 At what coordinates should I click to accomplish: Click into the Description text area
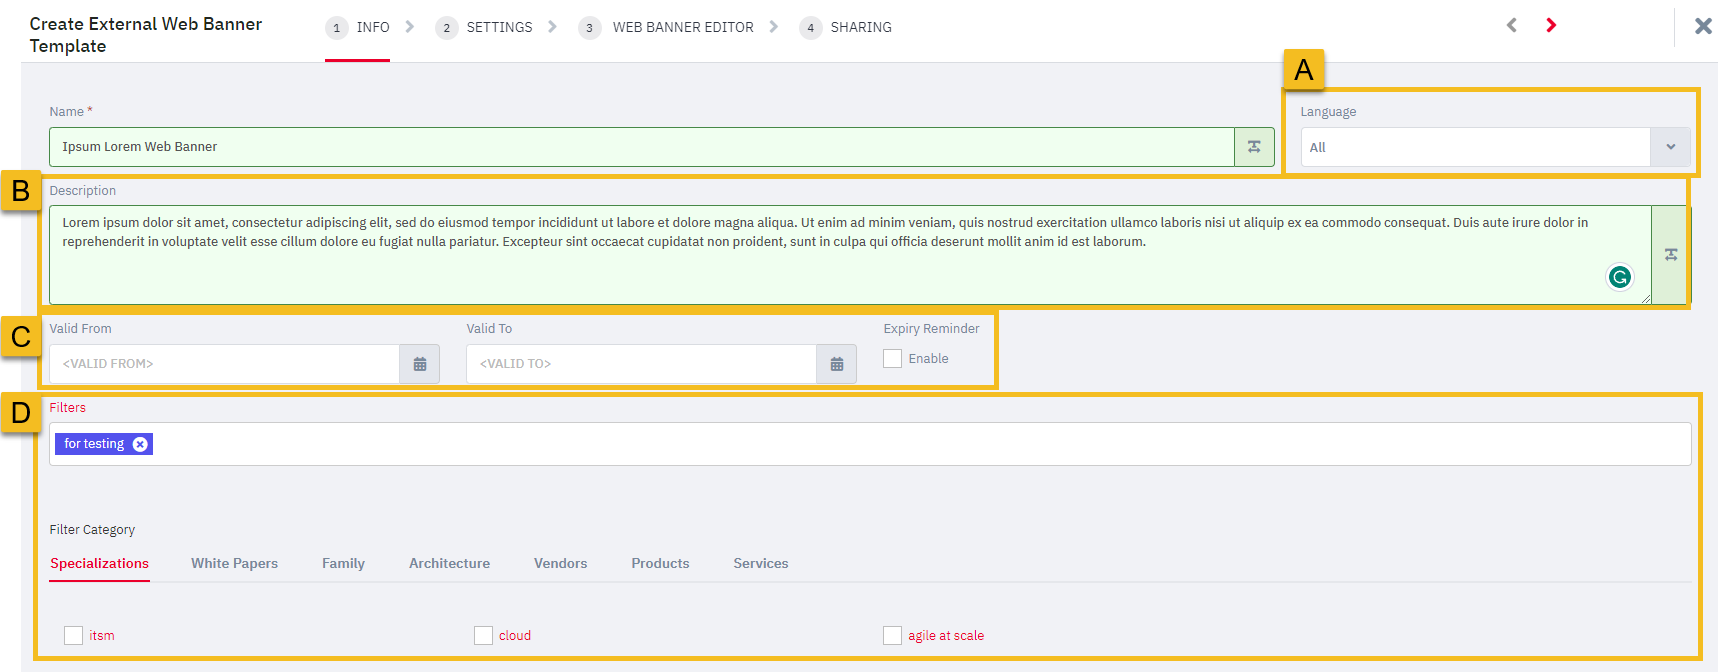(850, 255)
